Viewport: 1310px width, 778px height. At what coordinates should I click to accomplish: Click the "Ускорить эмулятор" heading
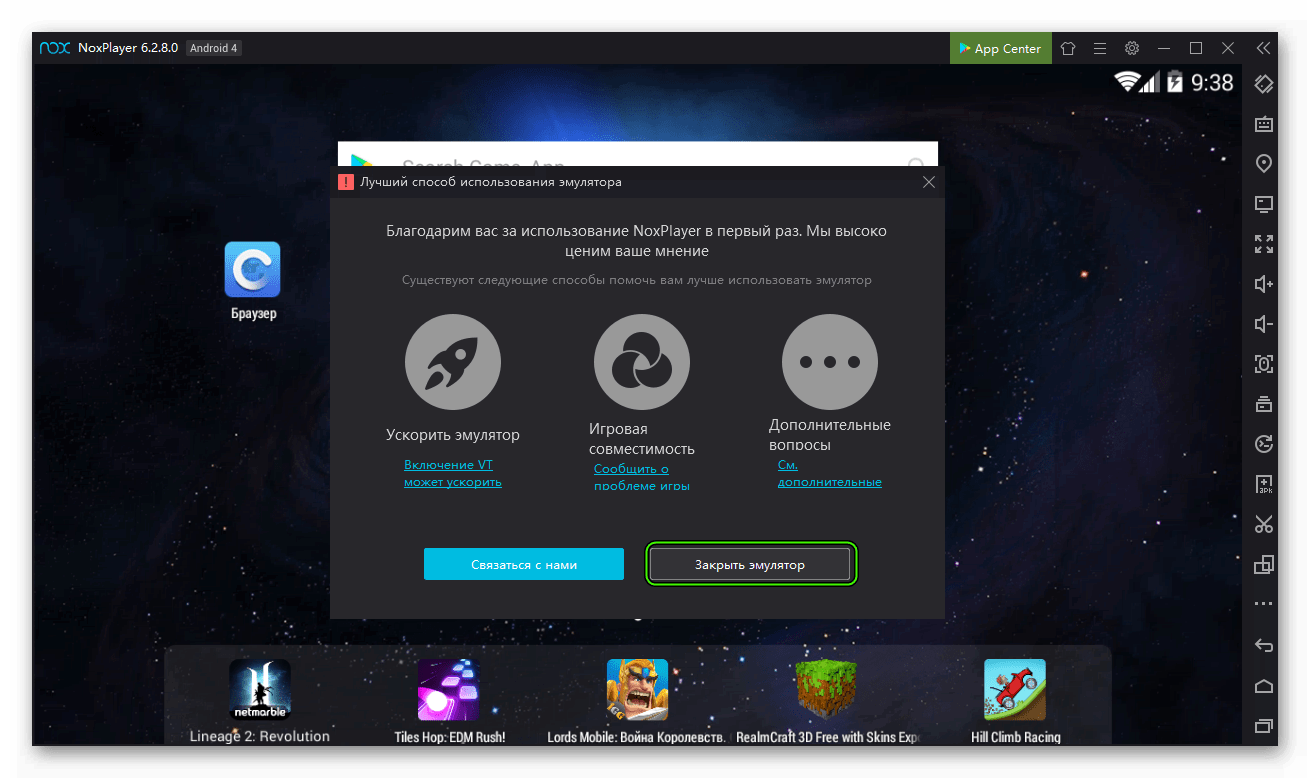pos(453,435)
